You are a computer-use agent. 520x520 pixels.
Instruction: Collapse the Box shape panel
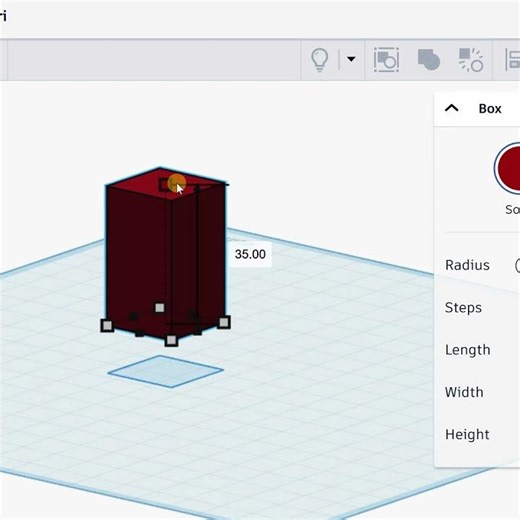(x=452, y=108)
